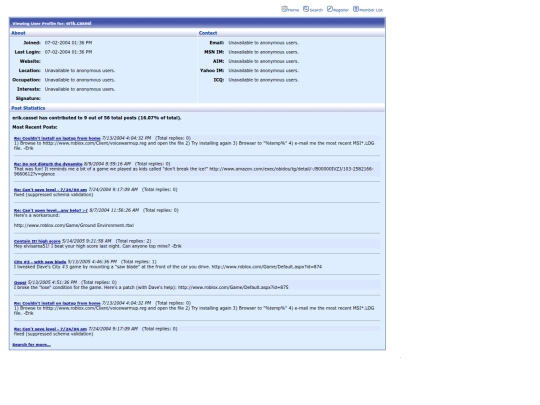Click the Yahoo IM row's unavailable text

tap(263, 71)
